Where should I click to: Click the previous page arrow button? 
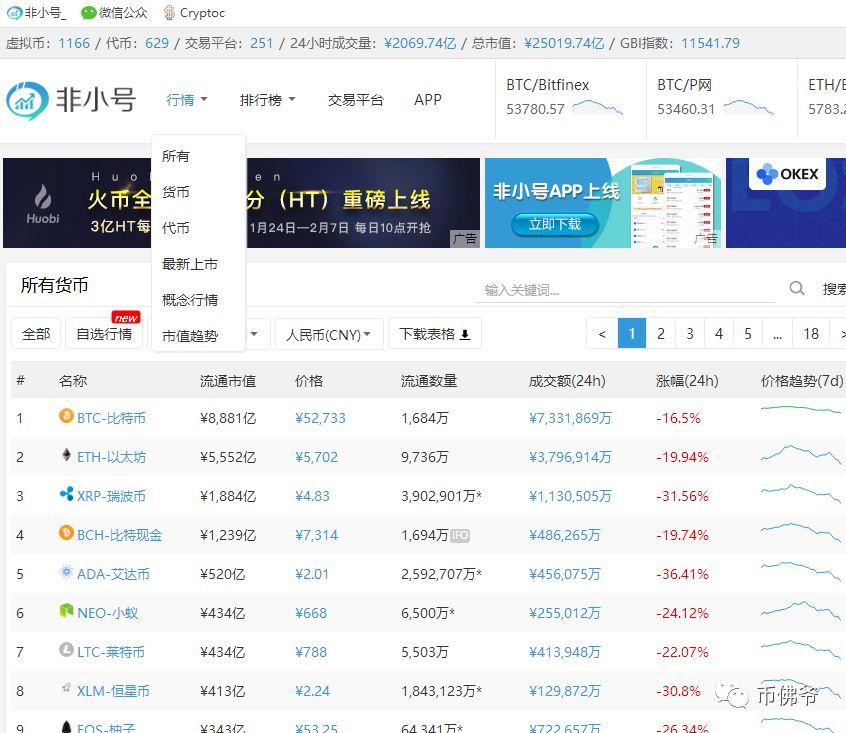(602, 334)
